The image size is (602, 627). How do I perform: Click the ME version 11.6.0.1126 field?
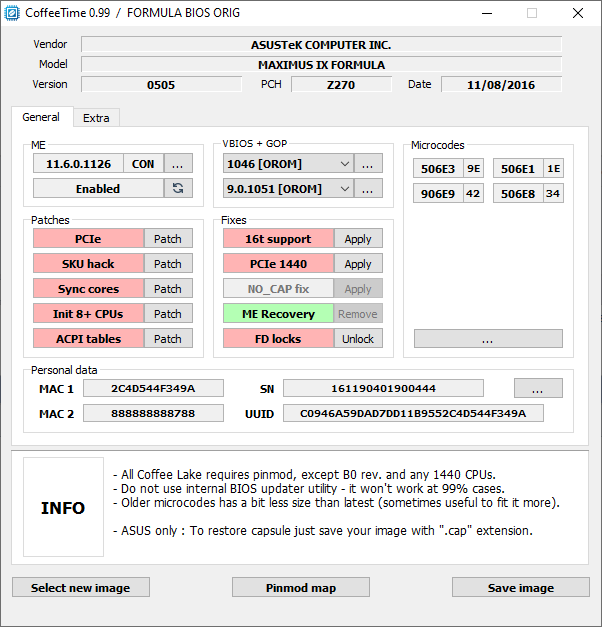tap(78, 164)
